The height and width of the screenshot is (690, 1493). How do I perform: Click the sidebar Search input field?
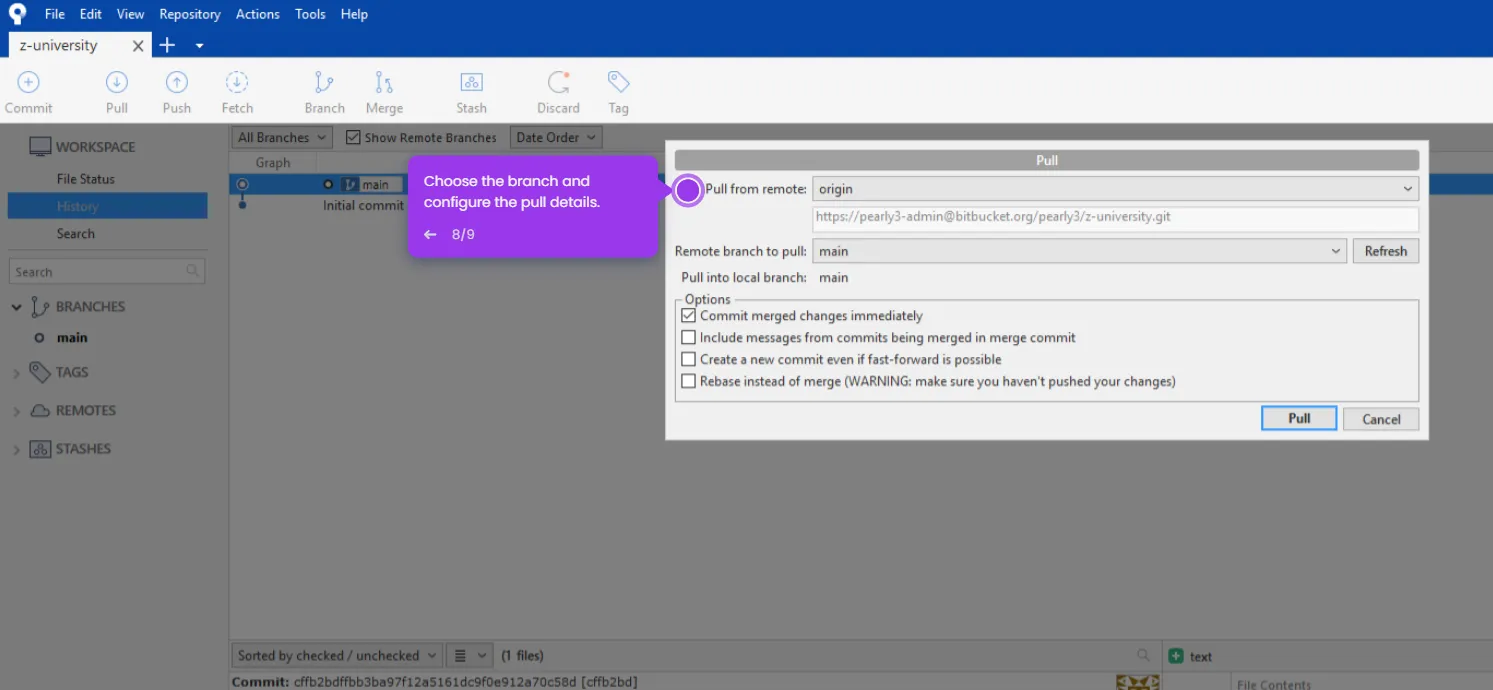pyautogui.click(x=107, y=271)
